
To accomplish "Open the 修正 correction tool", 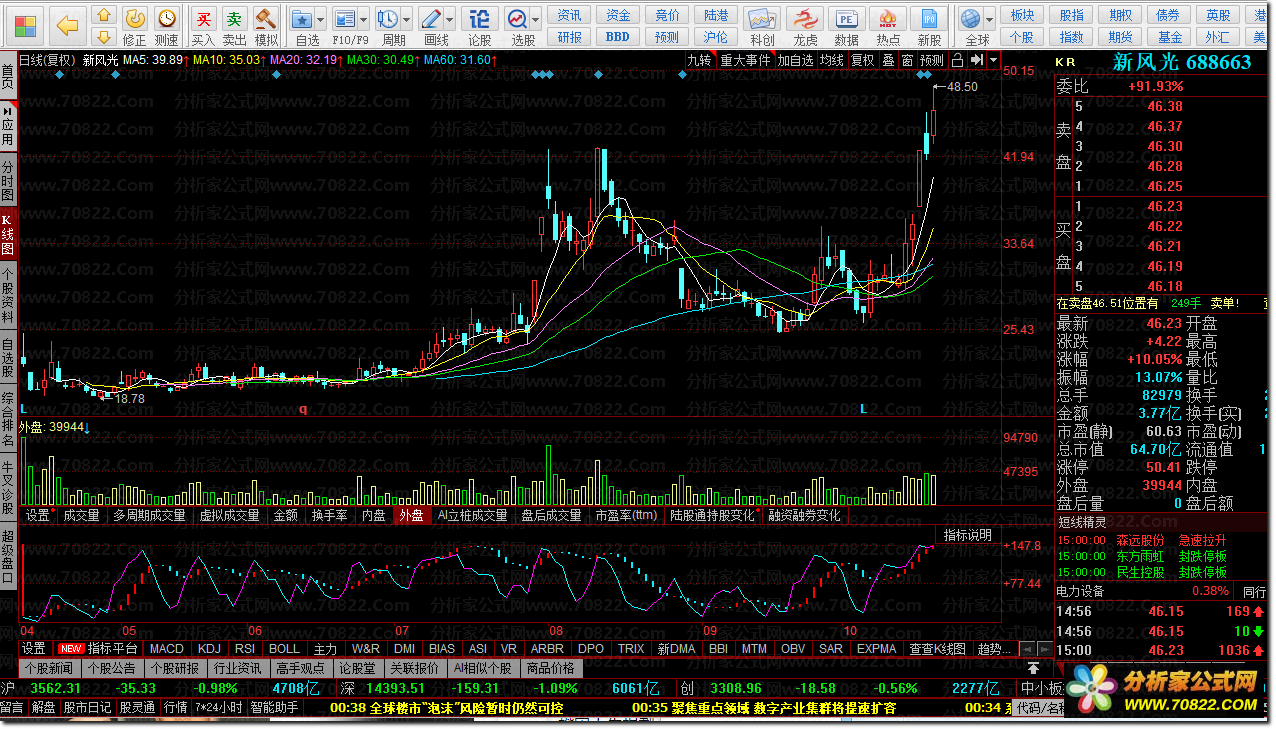I will tap(135, 26).
